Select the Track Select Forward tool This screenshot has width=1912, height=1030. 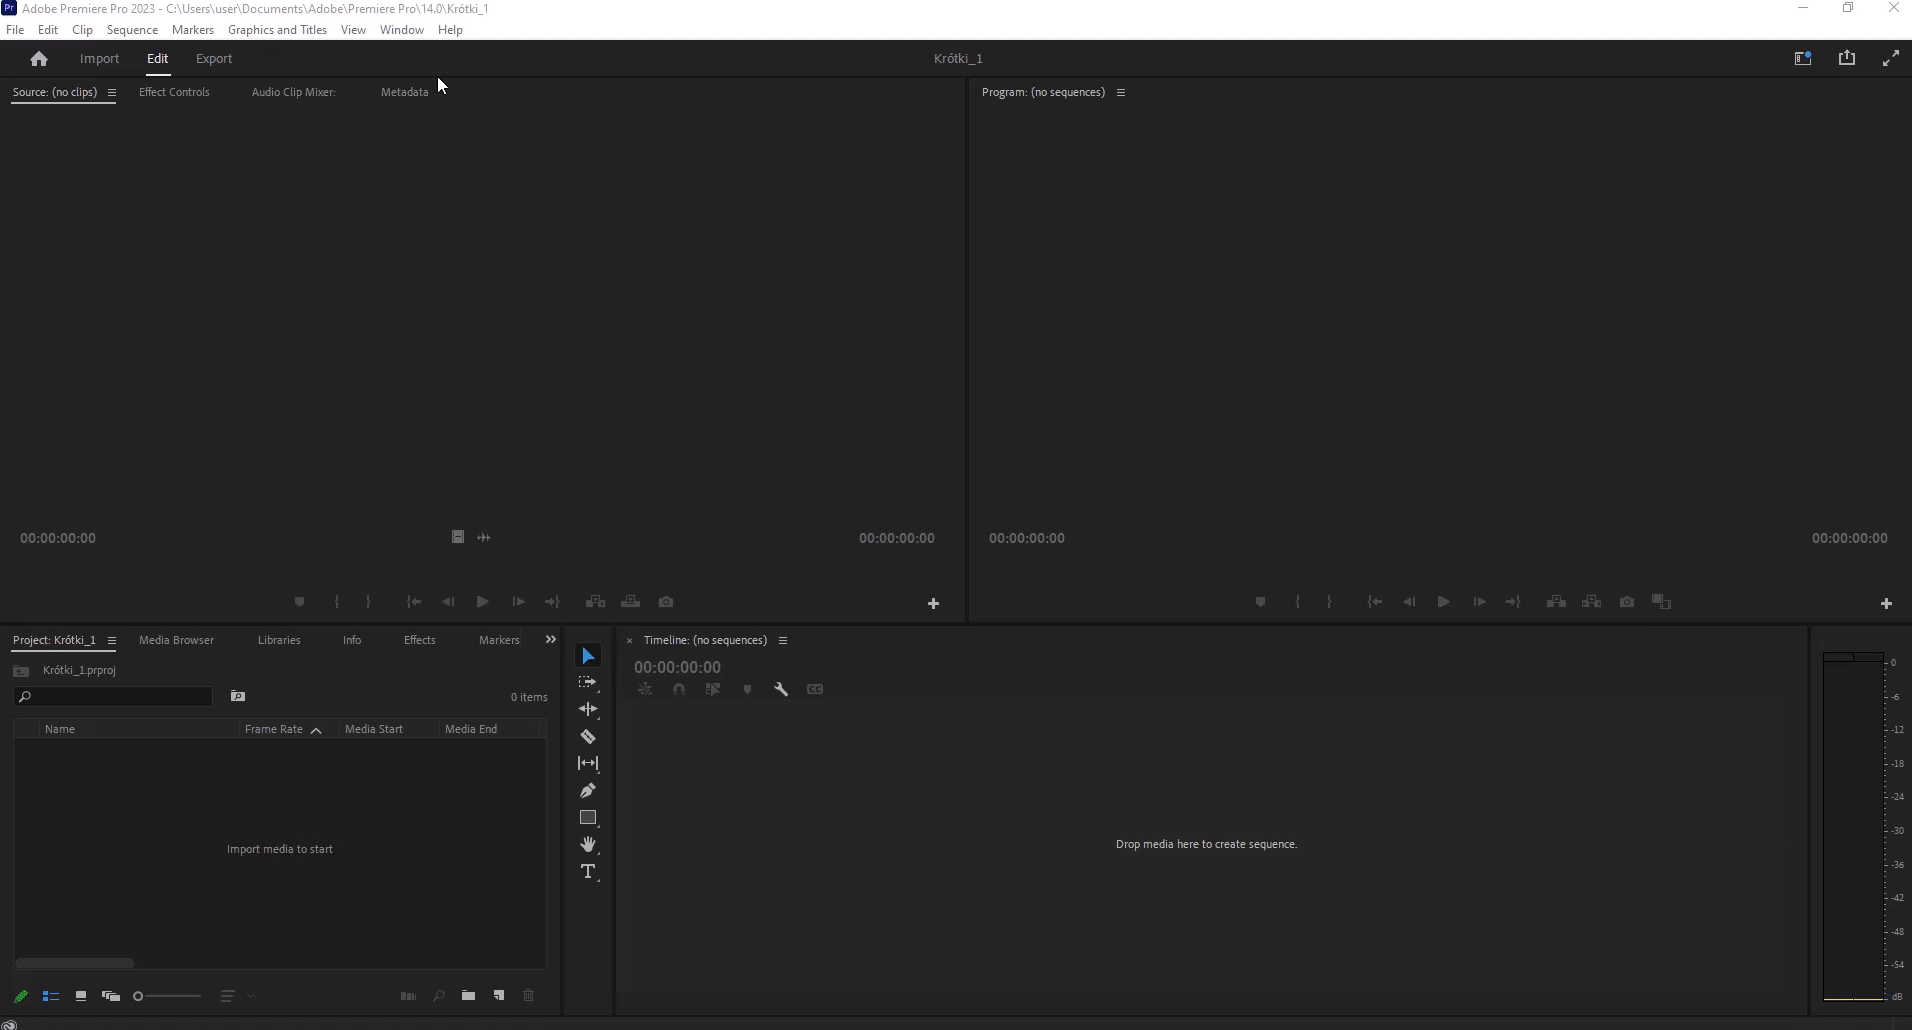point(588,682)
